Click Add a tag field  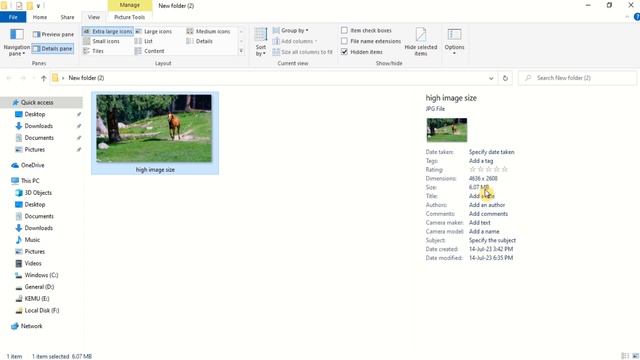point(481,161)
